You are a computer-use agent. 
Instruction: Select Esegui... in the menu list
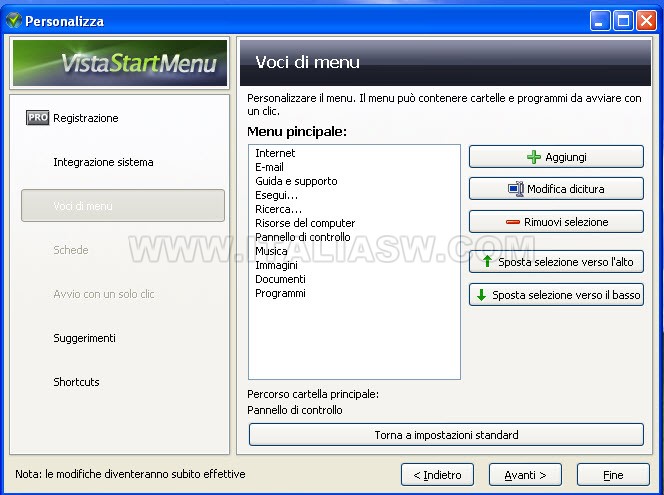(277, 195)
